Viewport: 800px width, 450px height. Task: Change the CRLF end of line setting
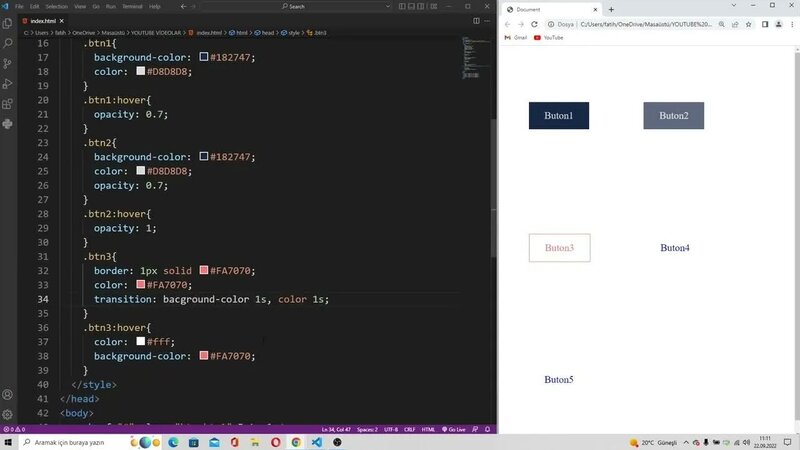(x=409, y=430)
